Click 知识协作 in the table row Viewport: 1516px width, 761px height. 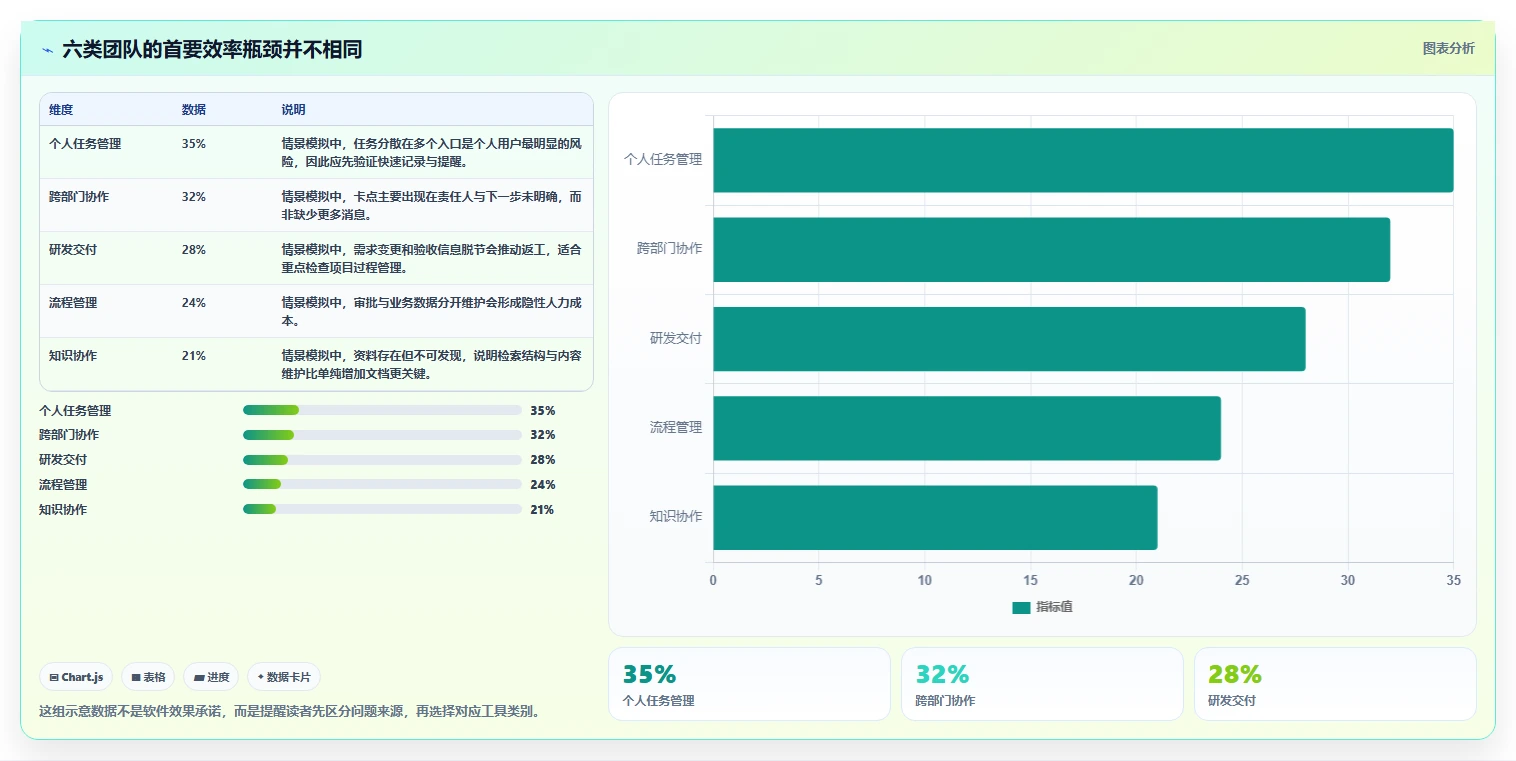coord(73,356)
